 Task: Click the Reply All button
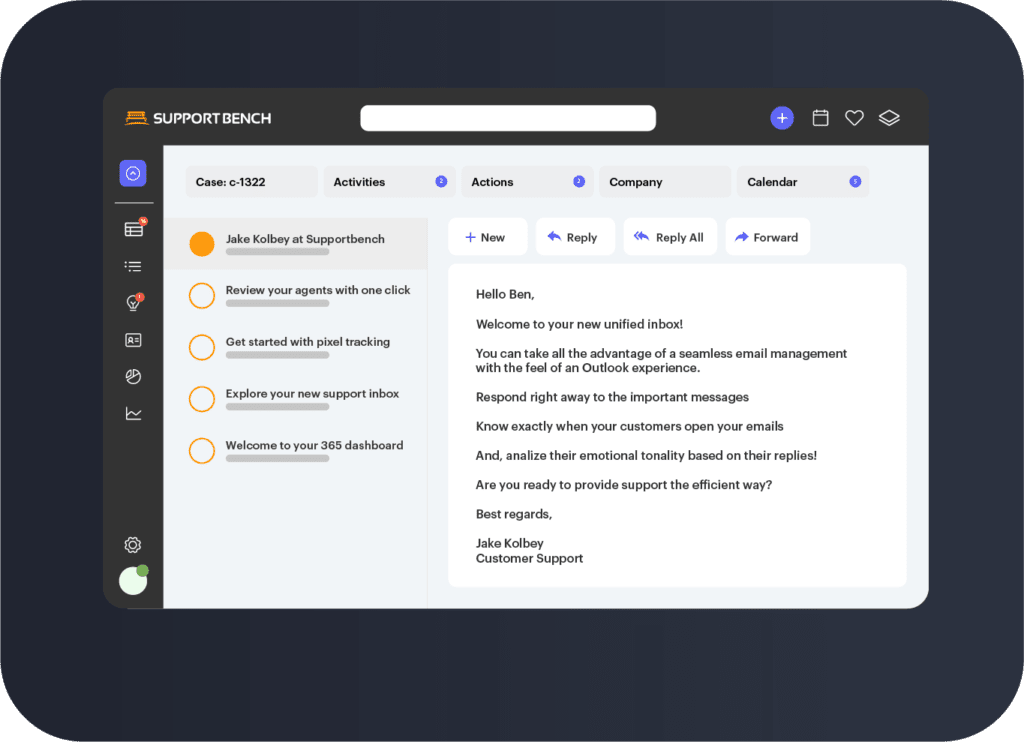click(x=669, y=237)
